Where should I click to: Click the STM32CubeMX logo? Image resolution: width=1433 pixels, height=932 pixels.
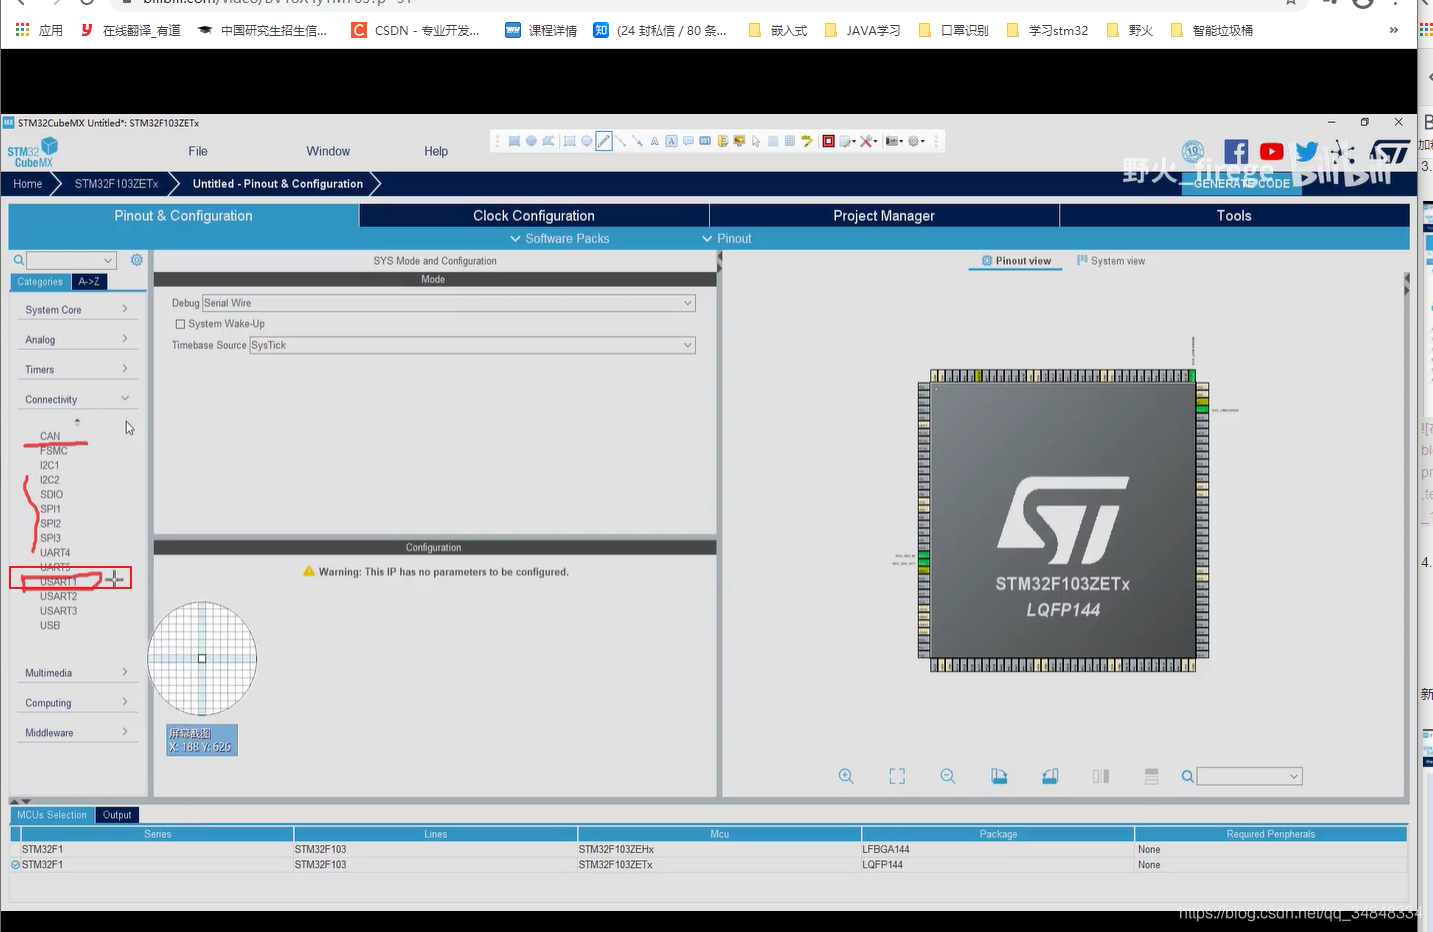pos(33,153)
